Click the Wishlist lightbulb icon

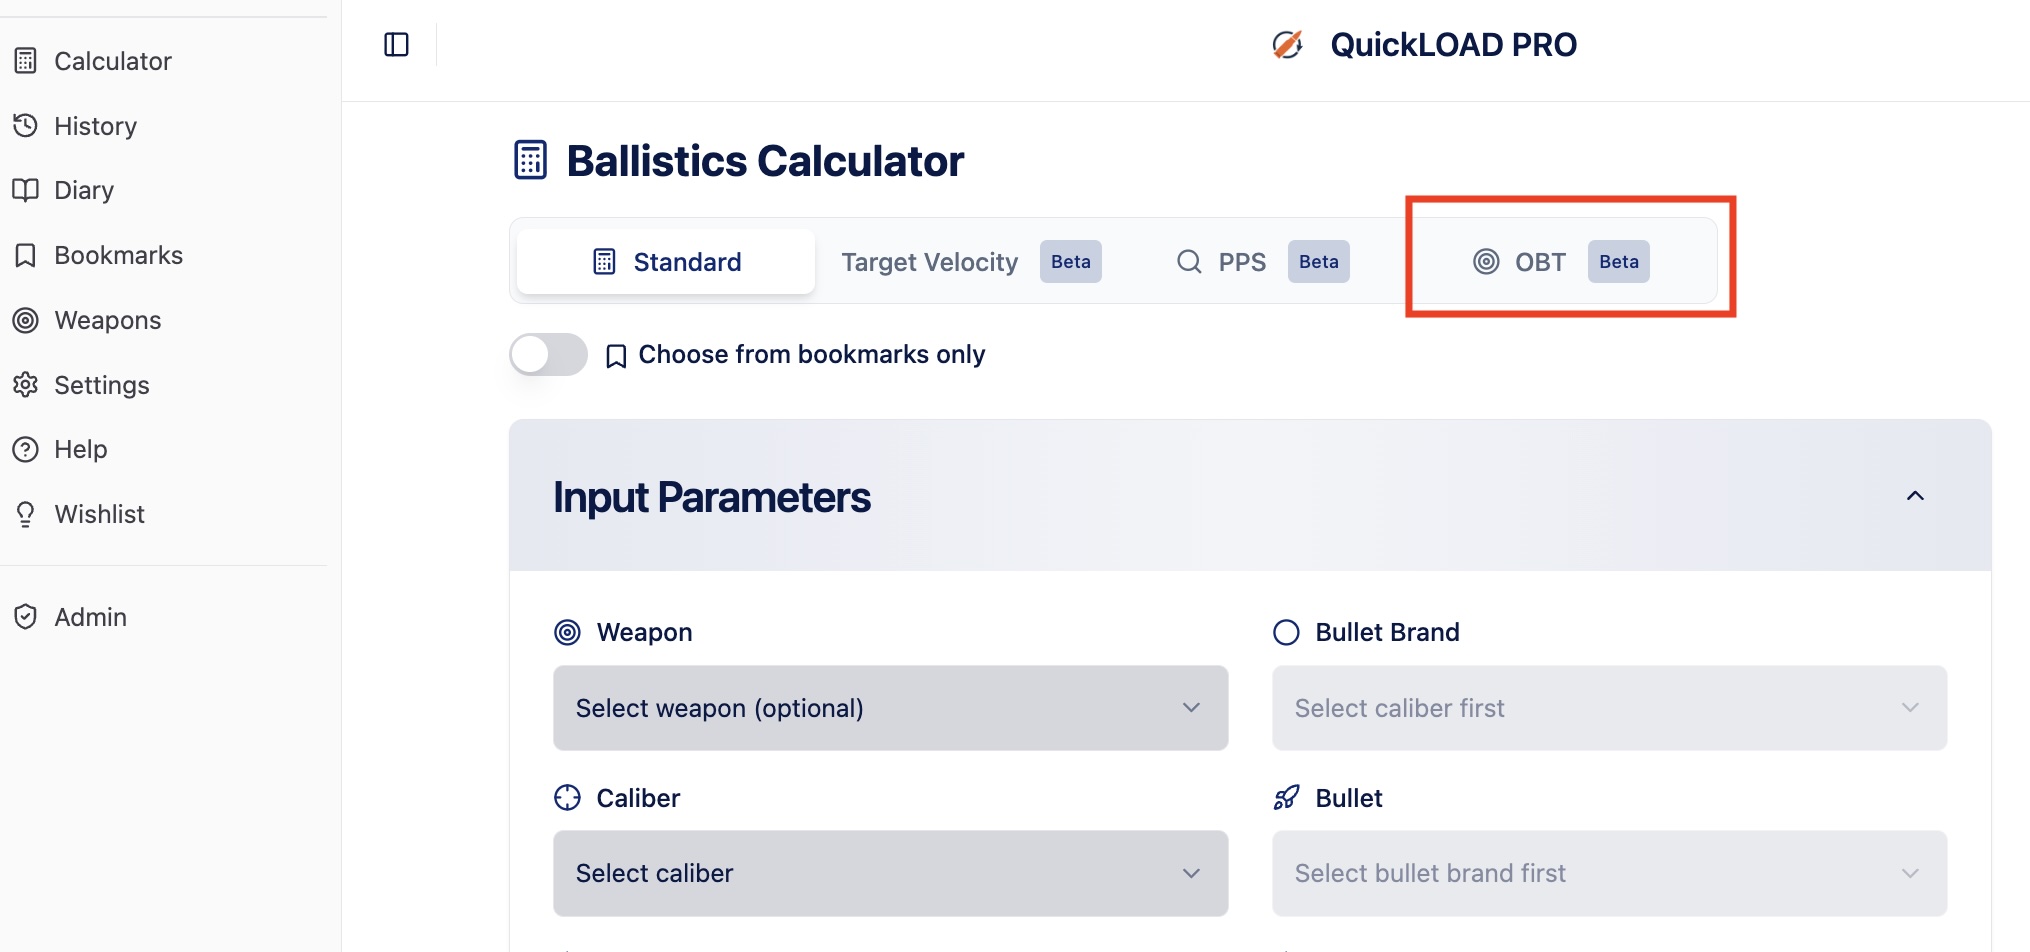click(26, 514)
